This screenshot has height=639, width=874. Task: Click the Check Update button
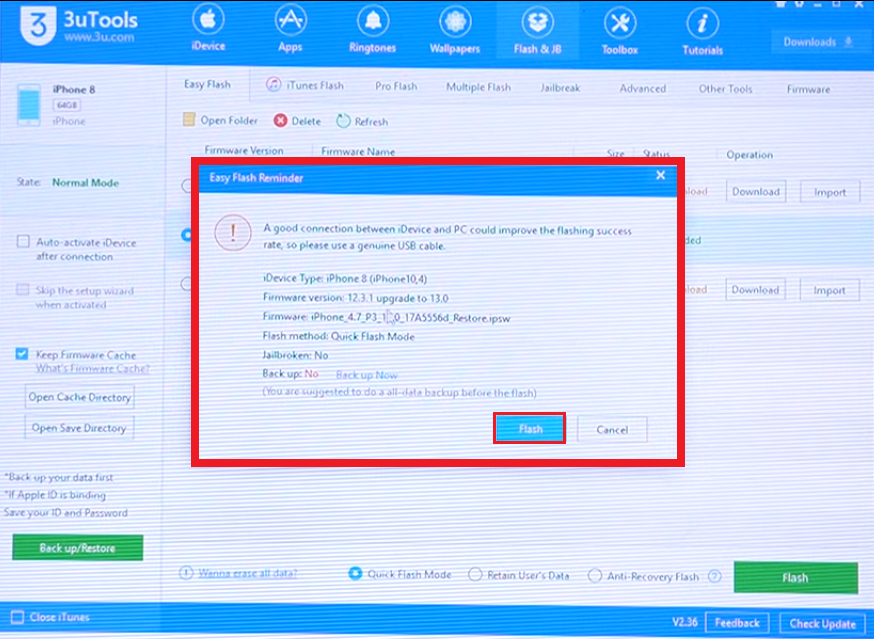(822, 624)
